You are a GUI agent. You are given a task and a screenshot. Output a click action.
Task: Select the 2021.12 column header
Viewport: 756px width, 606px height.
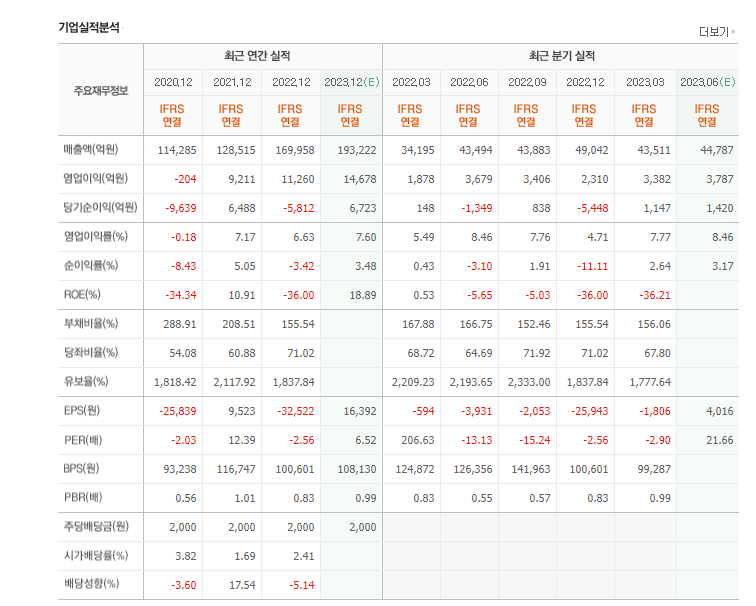pos(232,82)
